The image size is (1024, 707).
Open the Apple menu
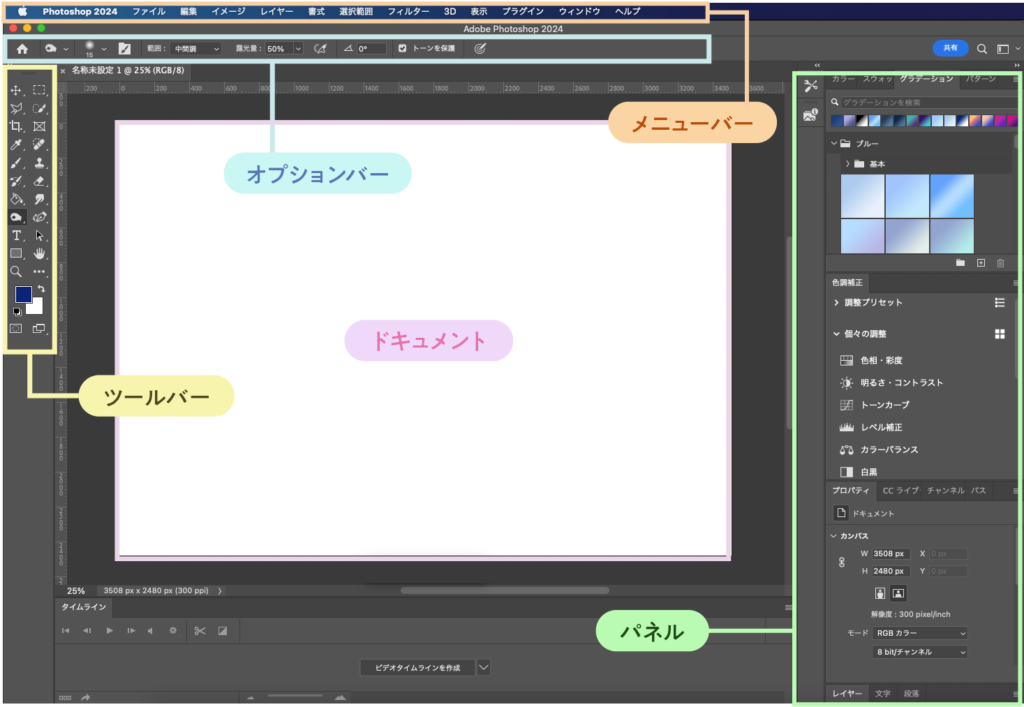(22, 12)
